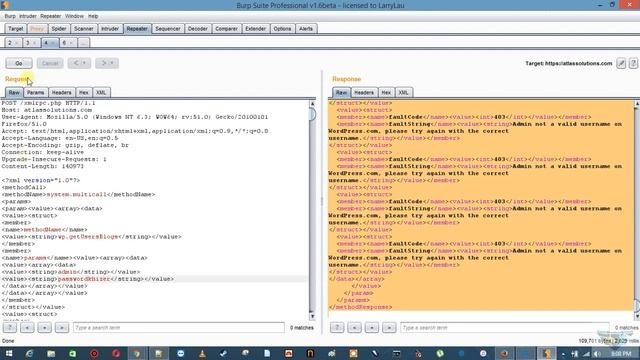
Task: Switch to the Proxy tab
Action: [x=37, y=29]
